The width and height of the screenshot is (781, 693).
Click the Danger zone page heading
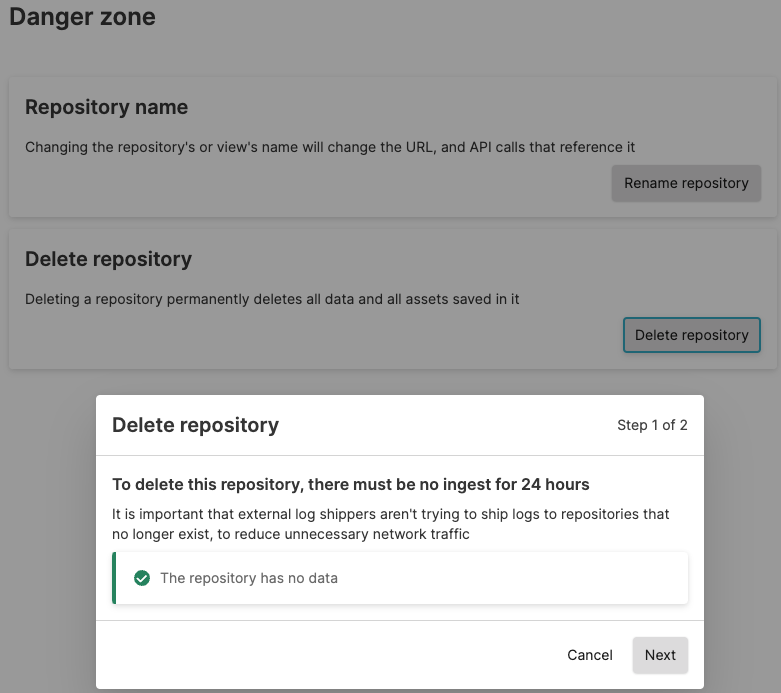coord(82,17)
